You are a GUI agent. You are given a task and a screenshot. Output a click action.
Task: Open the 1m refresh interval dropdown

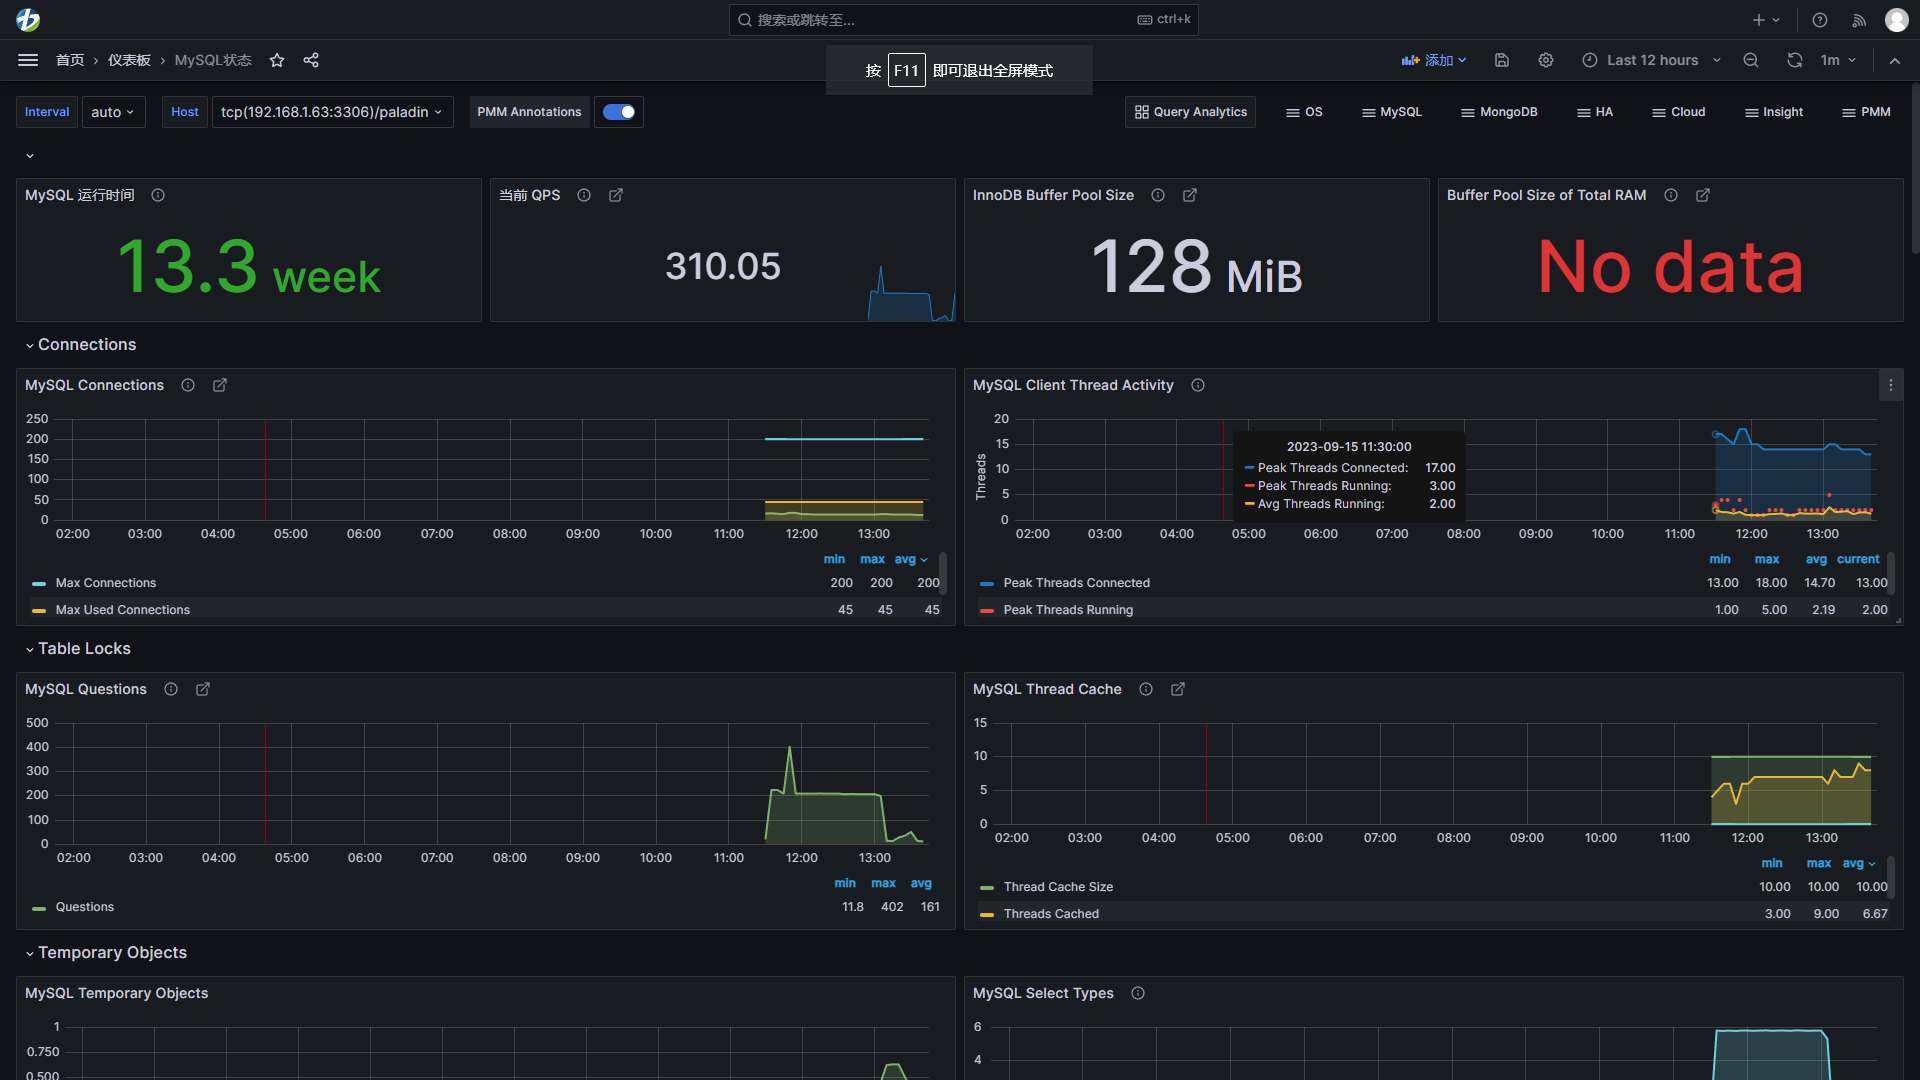click(x=1838, y=60)
